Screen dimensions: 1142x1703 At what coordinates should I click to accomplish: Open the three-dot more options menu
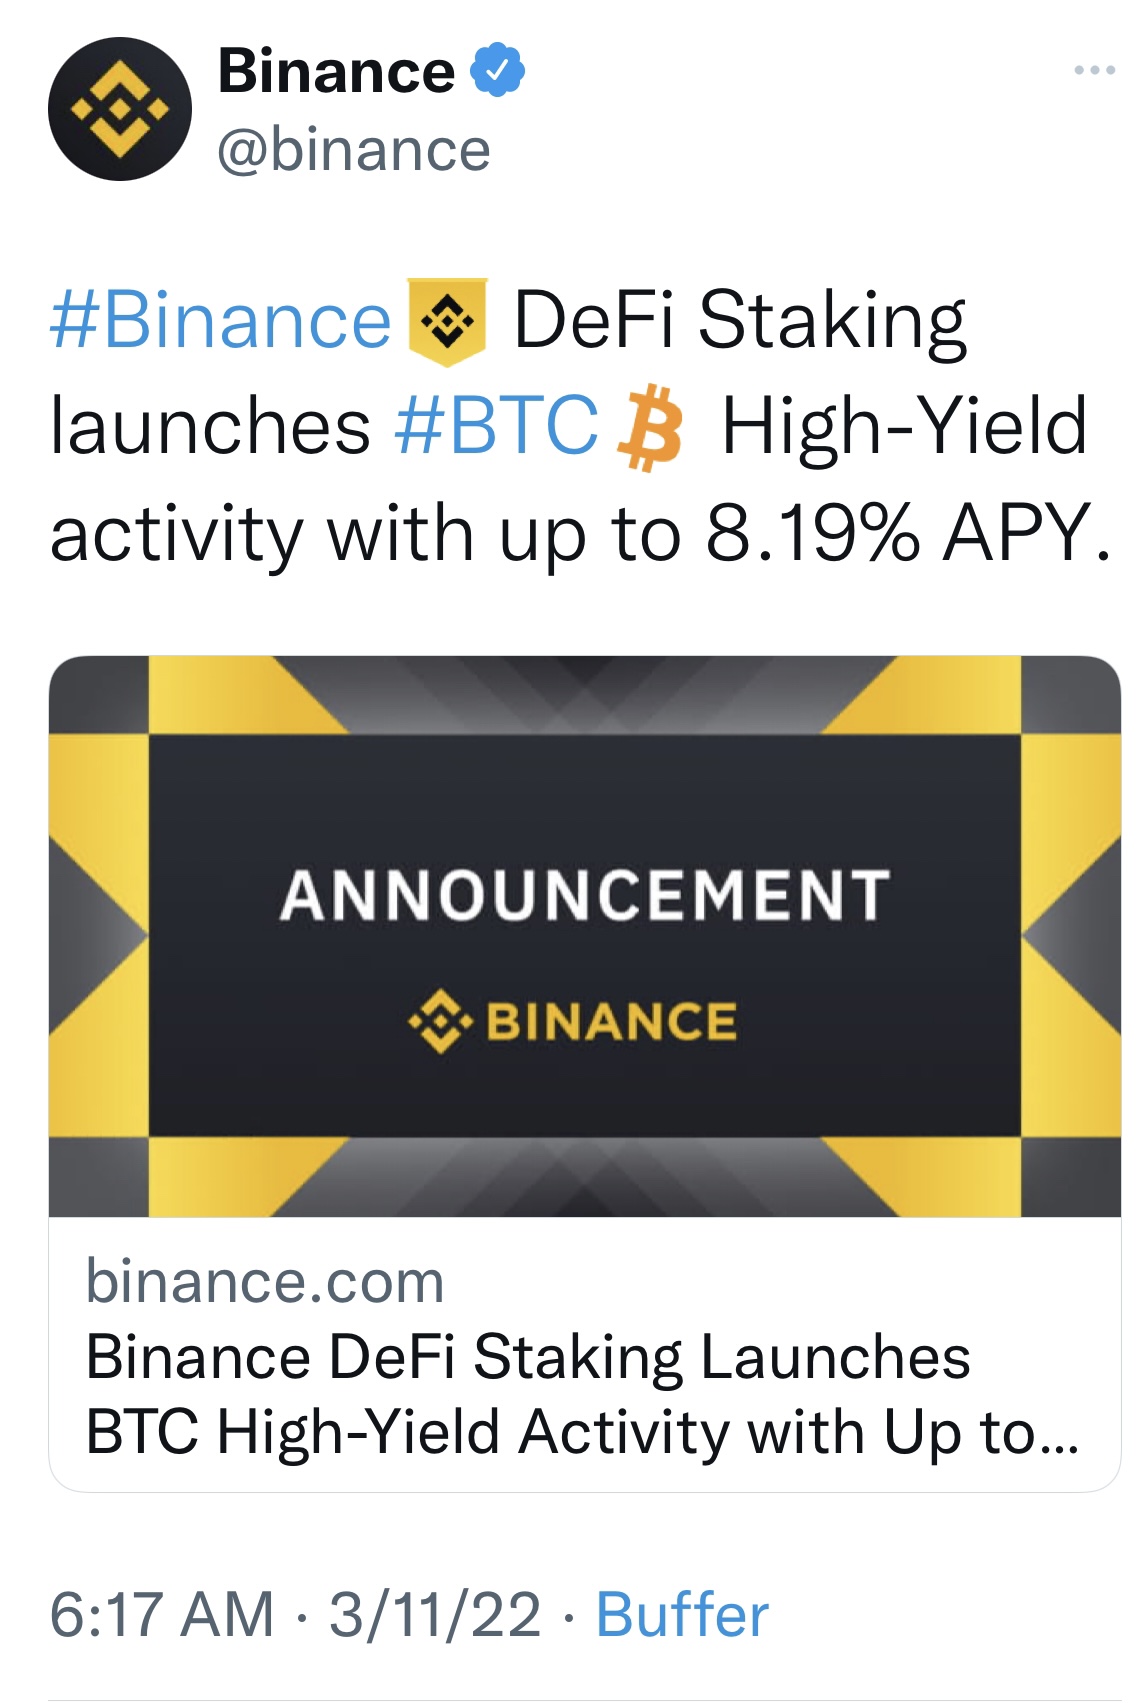click(1094, 70)
